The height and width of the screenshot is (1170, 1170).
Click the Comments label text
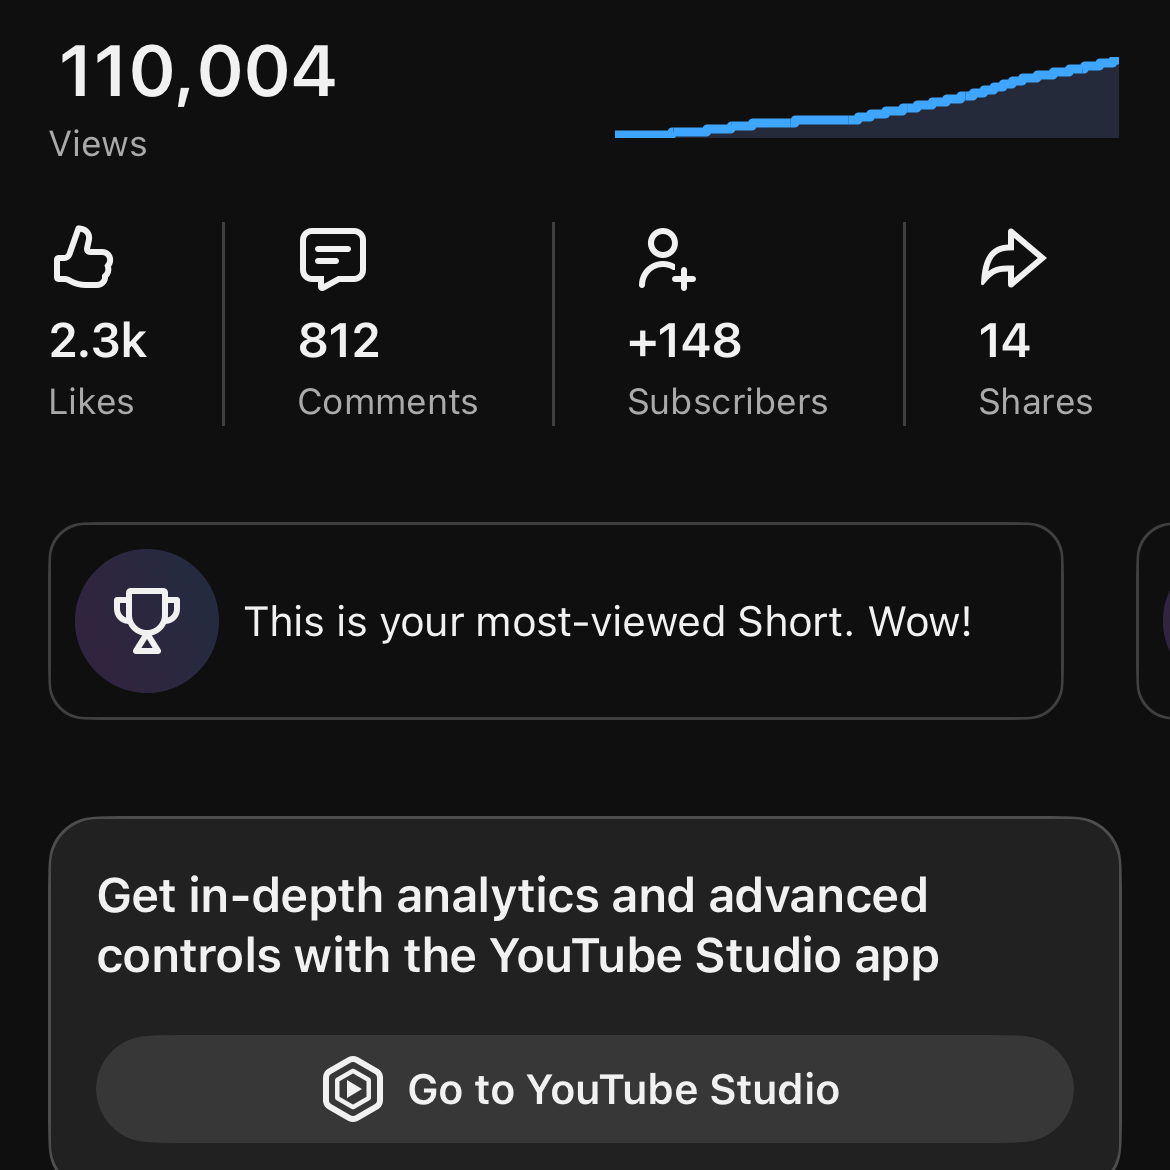pyautogui.click(x=388, y=401)
